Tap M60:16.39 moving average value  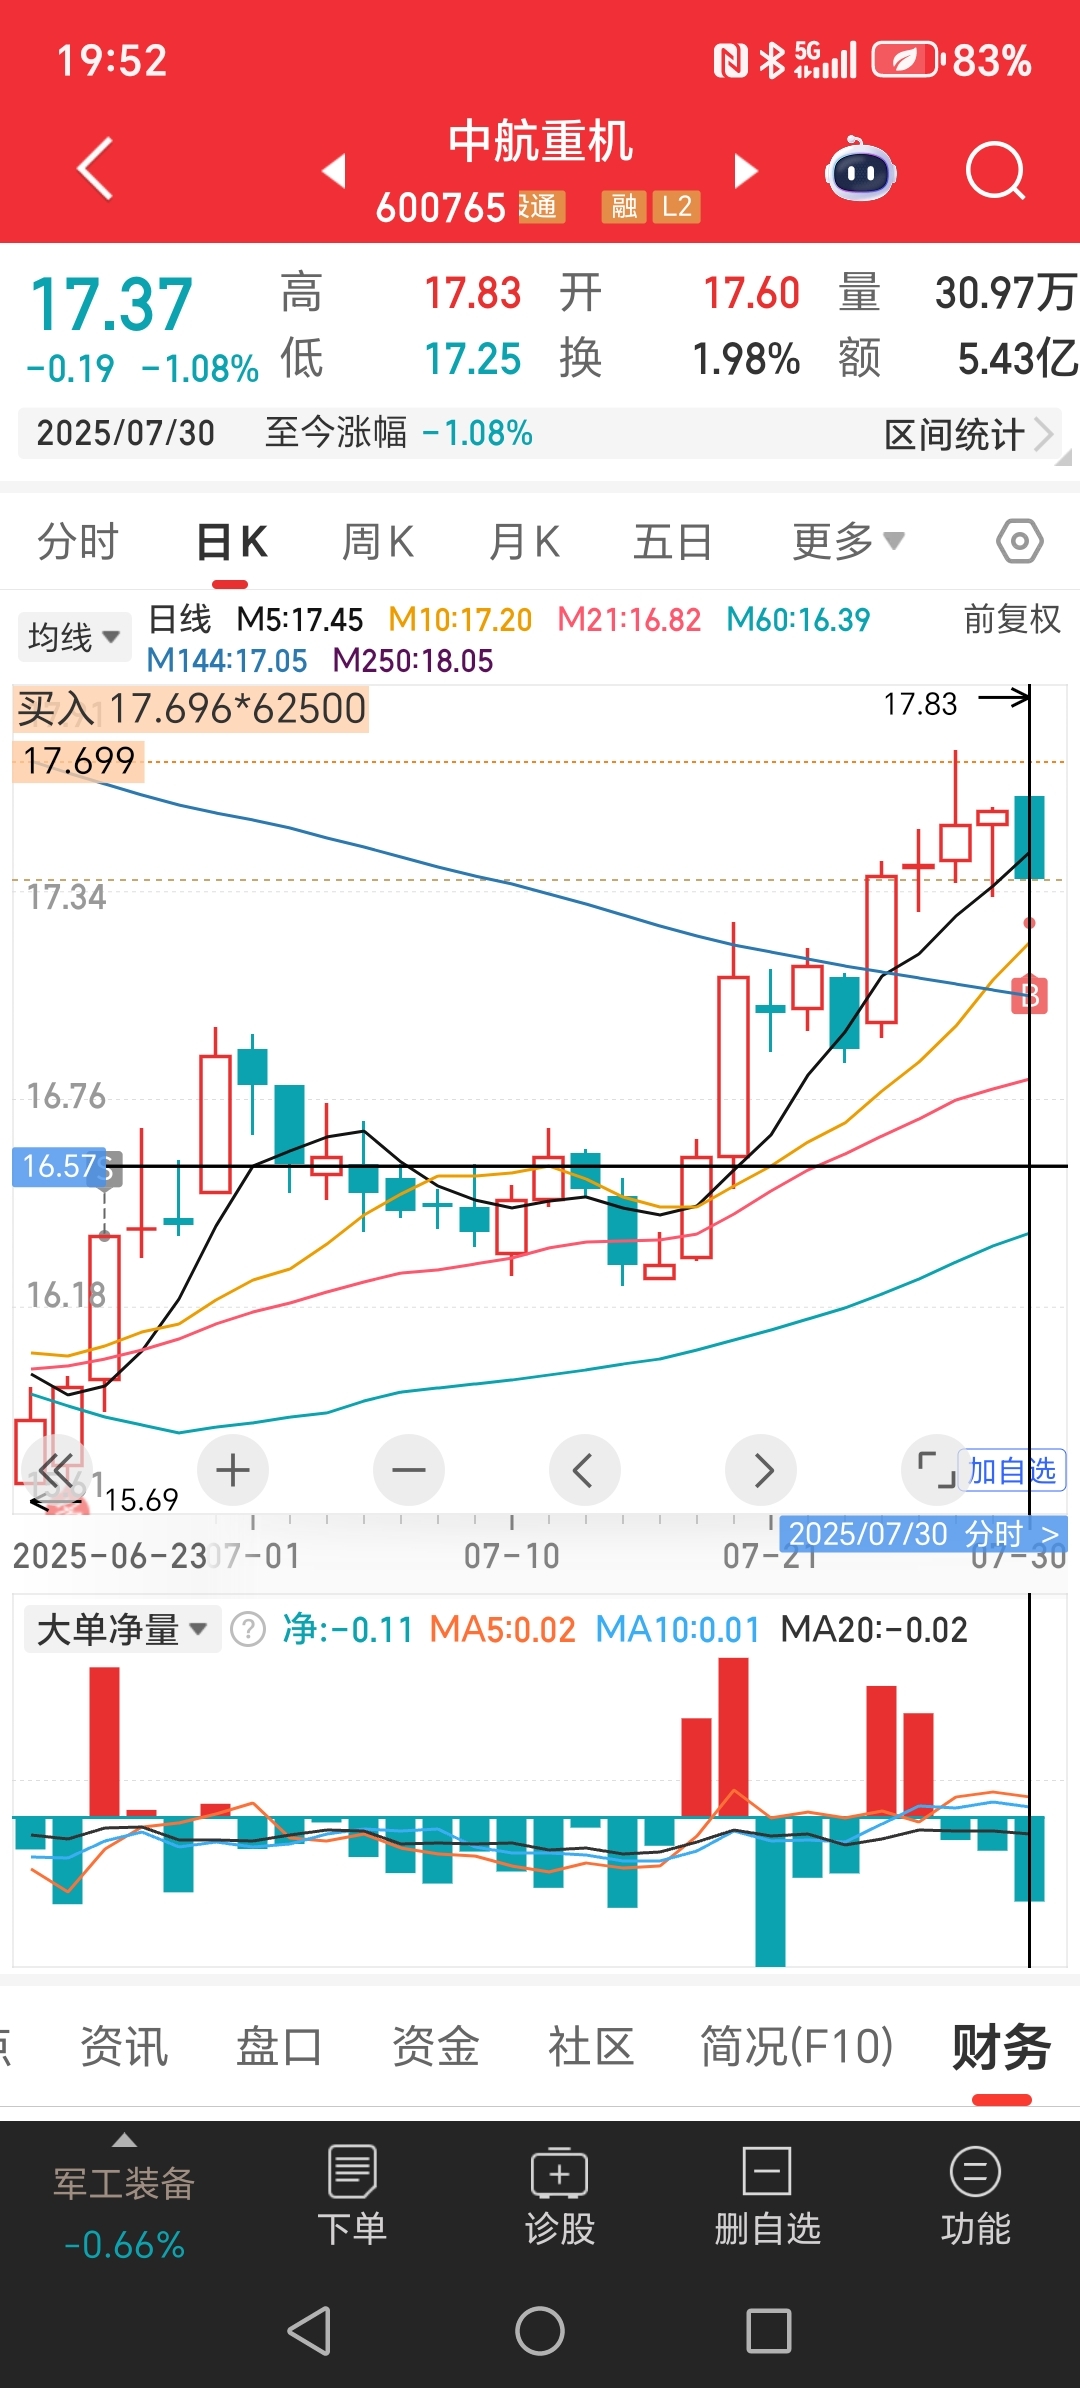[798, 619]
